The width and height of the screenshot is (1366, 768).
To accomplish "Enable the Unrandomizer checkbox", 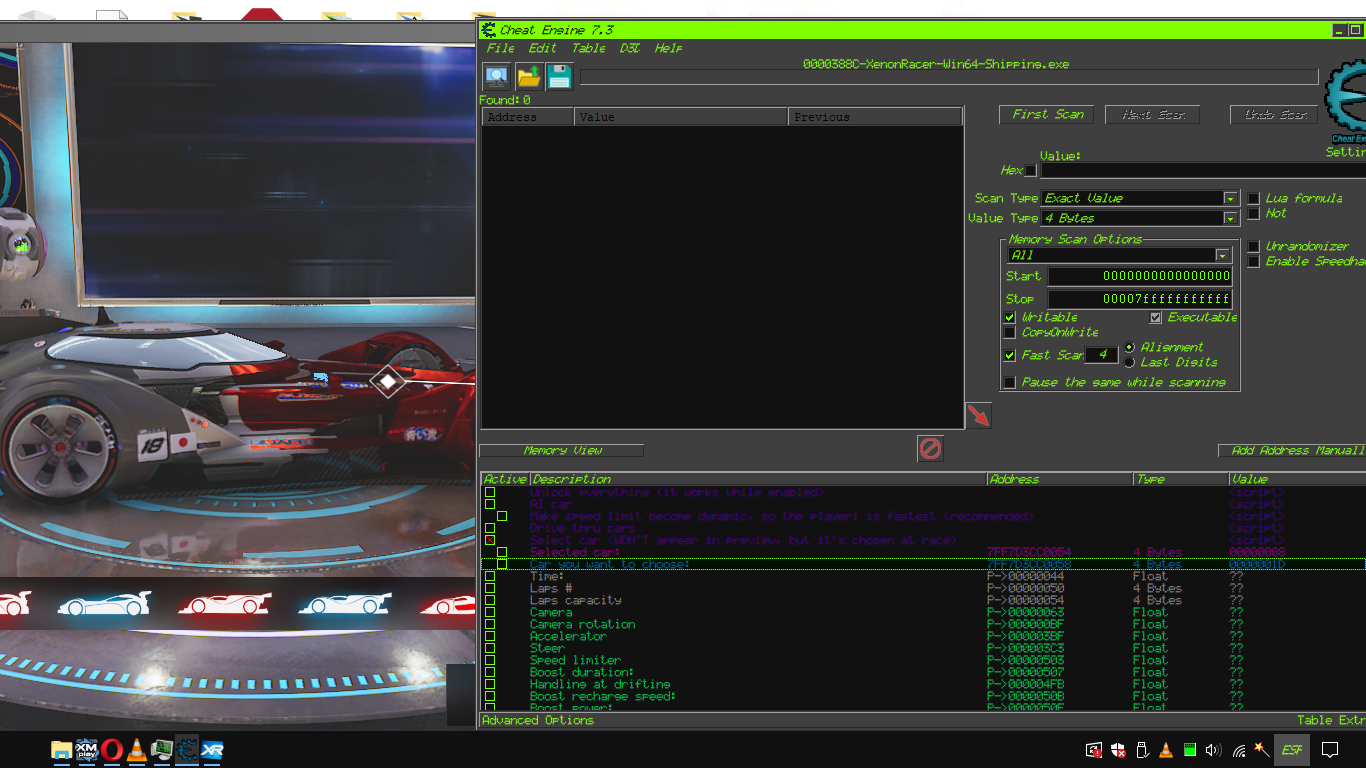I will (1253, 246).
